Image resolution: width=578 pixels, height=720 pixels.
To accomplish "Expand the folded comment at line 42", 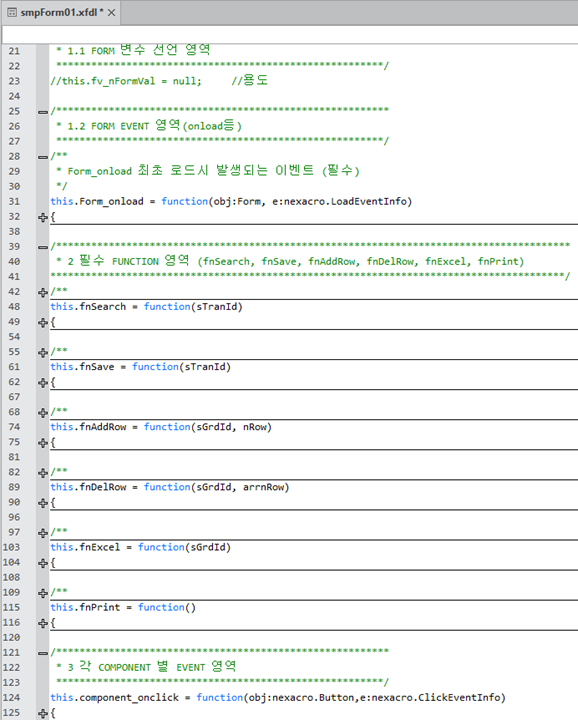I will [43, 292].
